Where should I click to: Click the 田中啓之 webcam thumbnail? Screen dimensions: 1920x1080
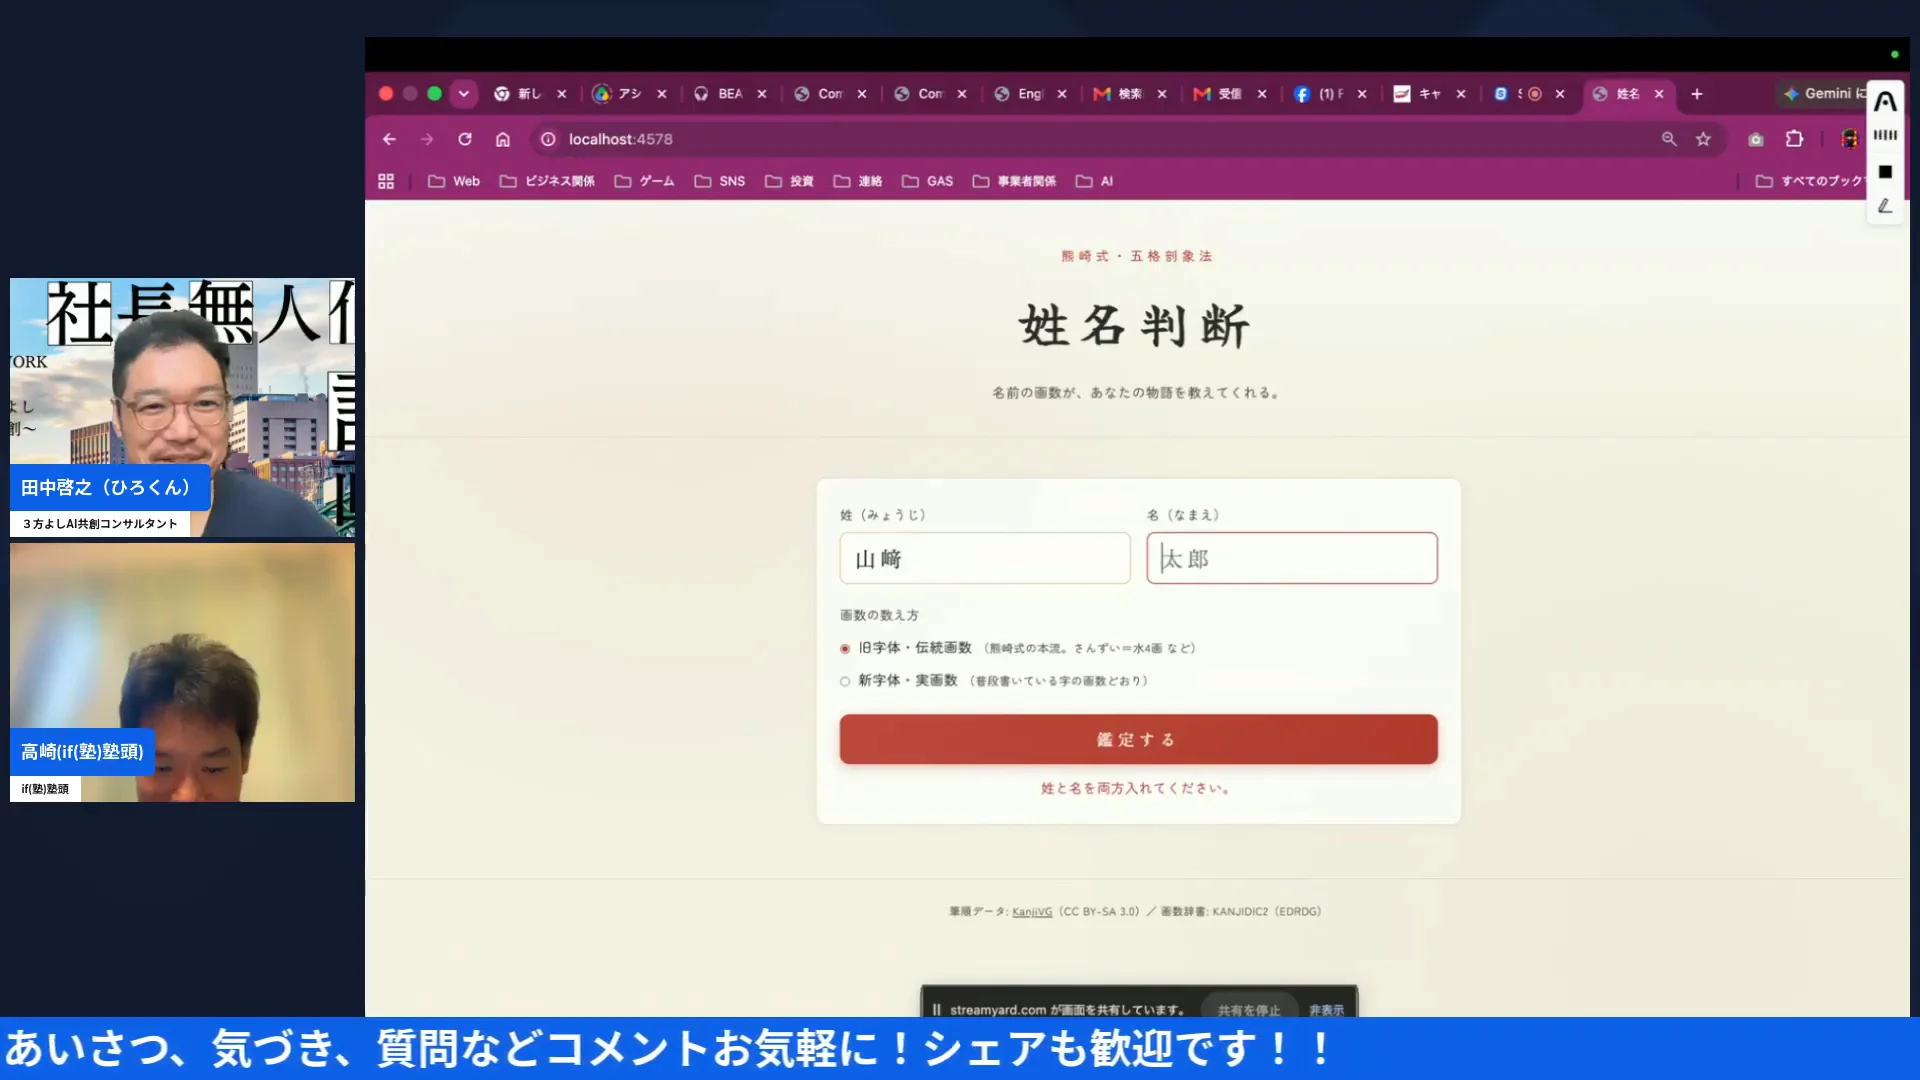182,408
